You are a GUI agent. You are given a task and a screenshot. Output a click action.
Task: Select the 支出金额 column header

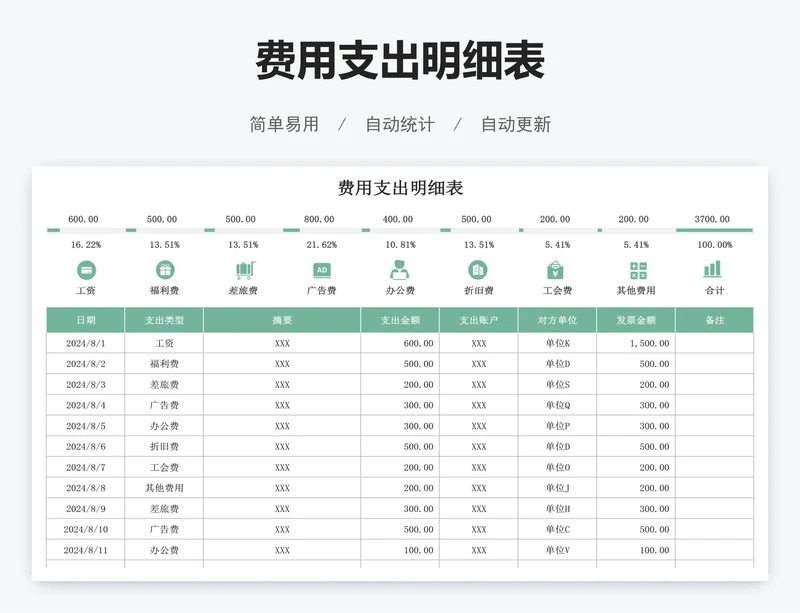[400, 320]
